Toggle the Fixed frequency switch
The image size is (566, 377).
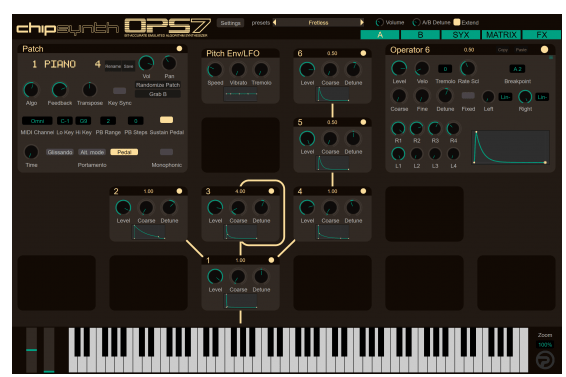tap(468, 96)
